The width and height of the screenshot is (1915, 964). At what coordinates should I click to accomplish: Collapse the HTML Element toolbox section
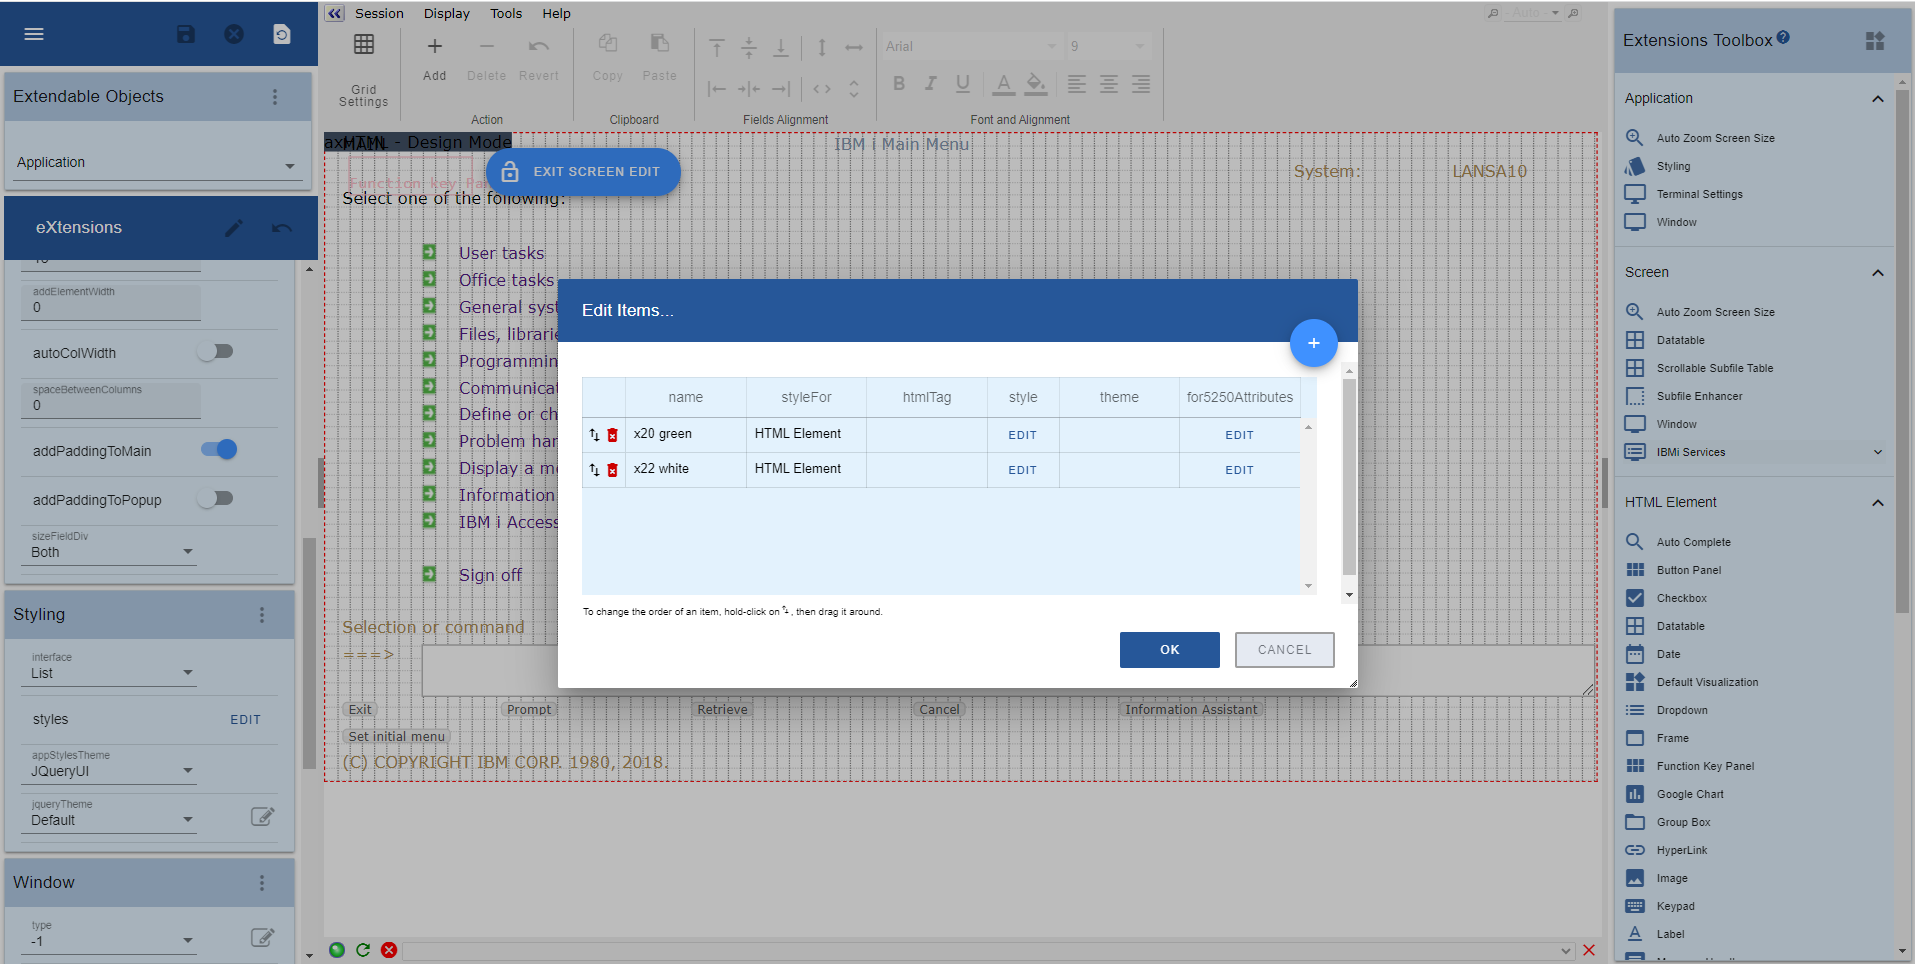tap(1877, 503)
